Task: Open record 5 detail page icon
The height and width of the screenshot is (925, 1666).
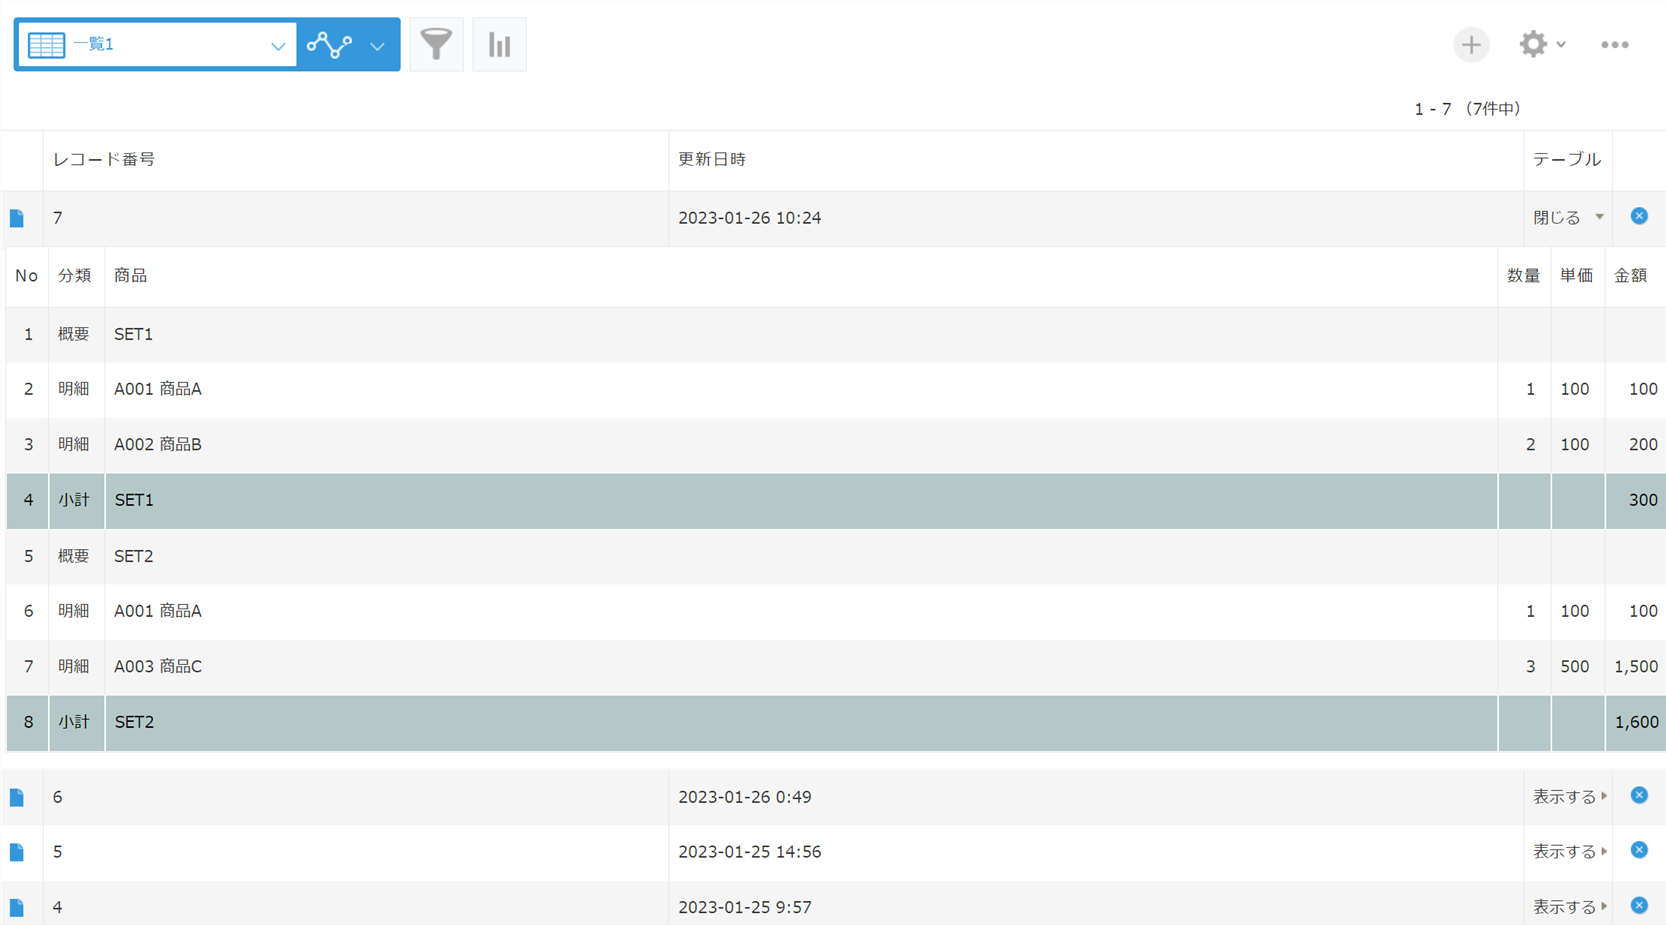Action: 17,852
